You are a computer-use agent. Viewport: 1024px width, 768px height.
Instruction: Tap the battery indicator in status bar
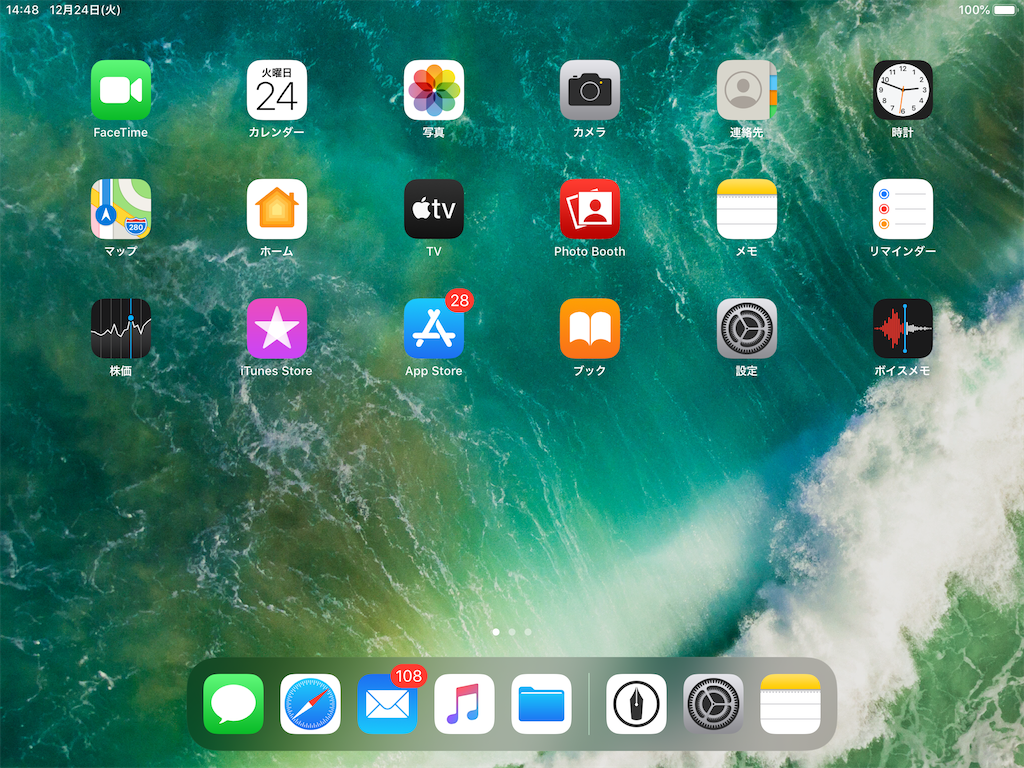[x=1004, y=10]
